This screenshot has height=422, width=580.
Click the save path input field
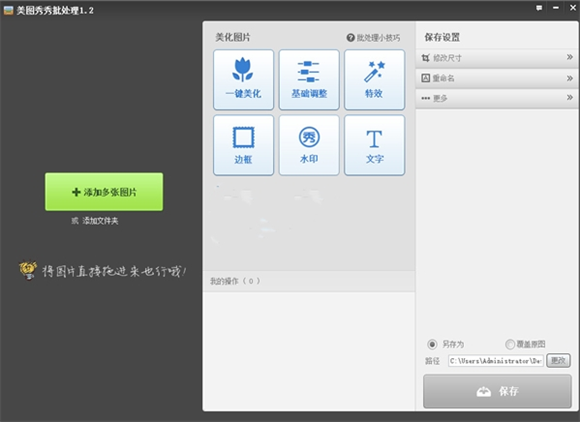[496, 361]
